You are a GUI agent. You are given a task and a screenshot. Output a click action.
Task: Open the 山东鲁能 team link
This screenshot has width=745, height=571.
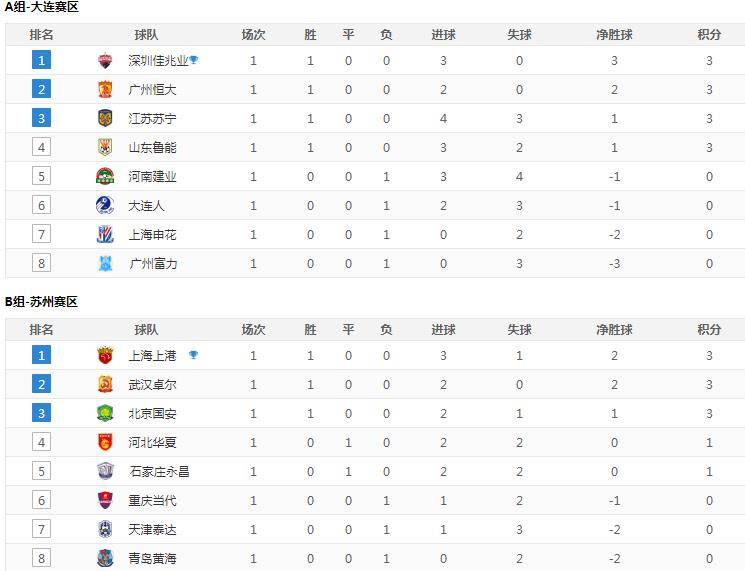point(153,148)
